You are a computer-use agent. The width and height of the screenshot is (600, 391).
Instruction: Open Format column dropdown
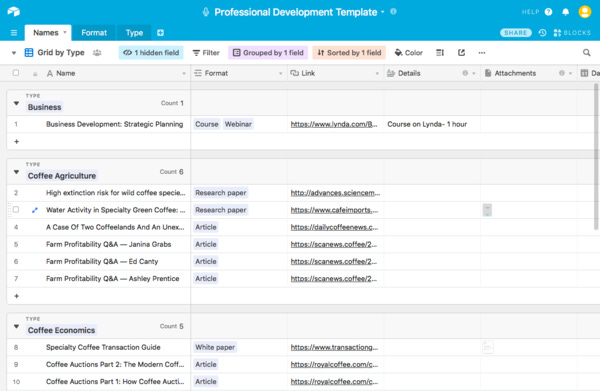(x=280, y=73)
